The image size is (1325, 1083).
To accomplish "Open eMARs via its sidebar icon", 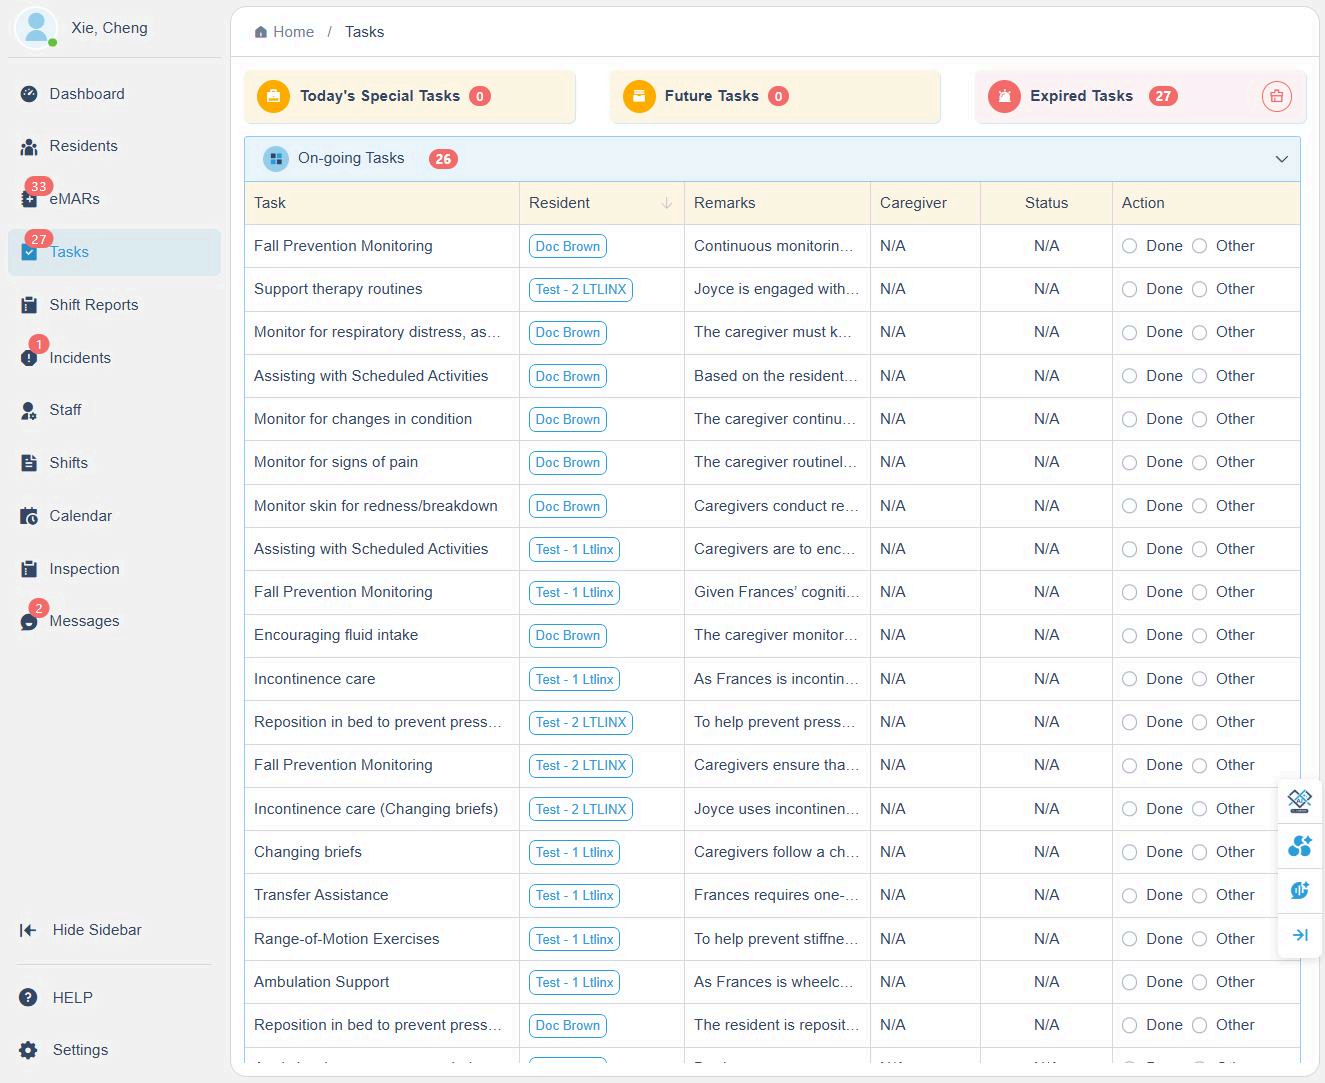I will [x=29, y=199].
